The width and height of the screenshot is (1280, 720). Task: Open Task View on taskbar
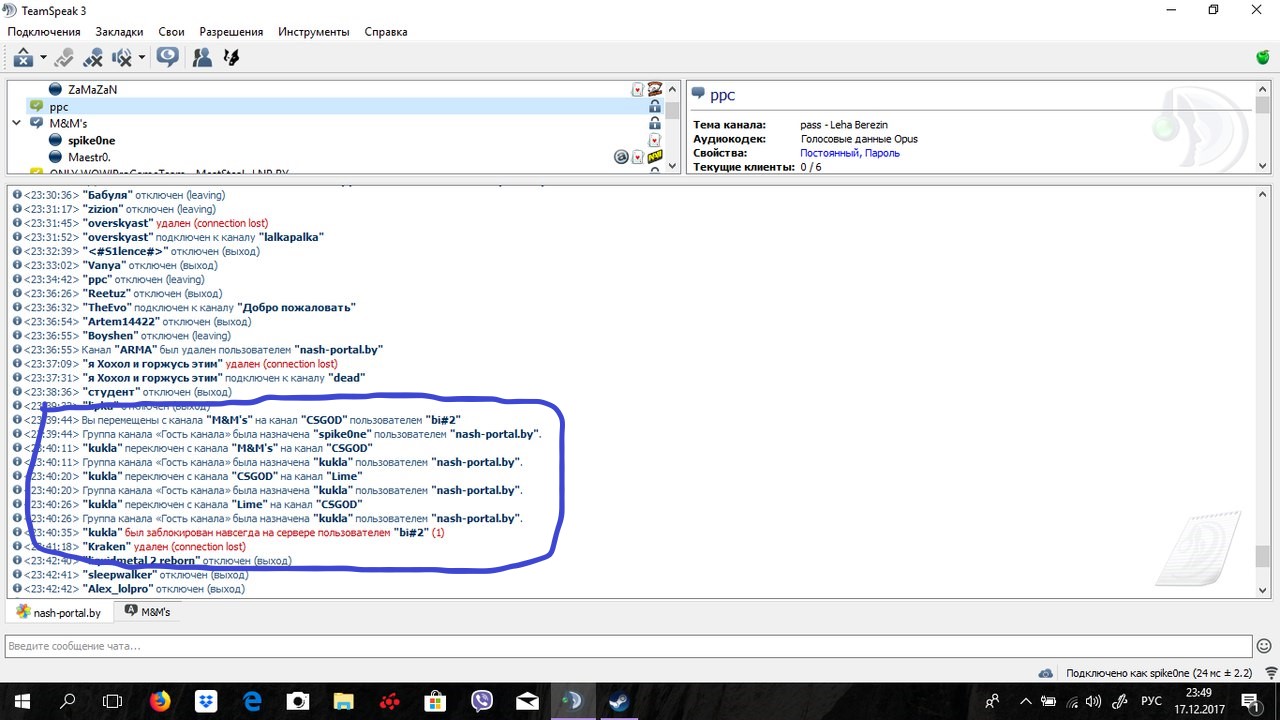click(x=113, y=701)
